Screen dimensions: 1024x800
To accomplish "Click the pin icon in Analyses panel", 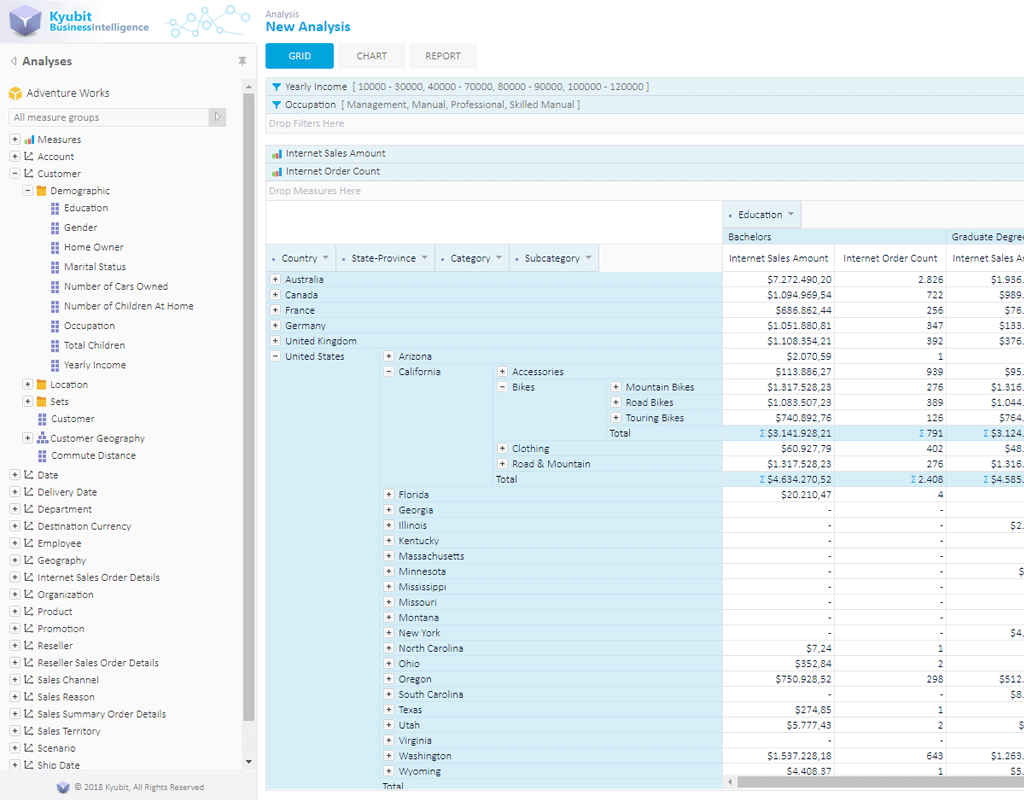I will click(242, 61).
